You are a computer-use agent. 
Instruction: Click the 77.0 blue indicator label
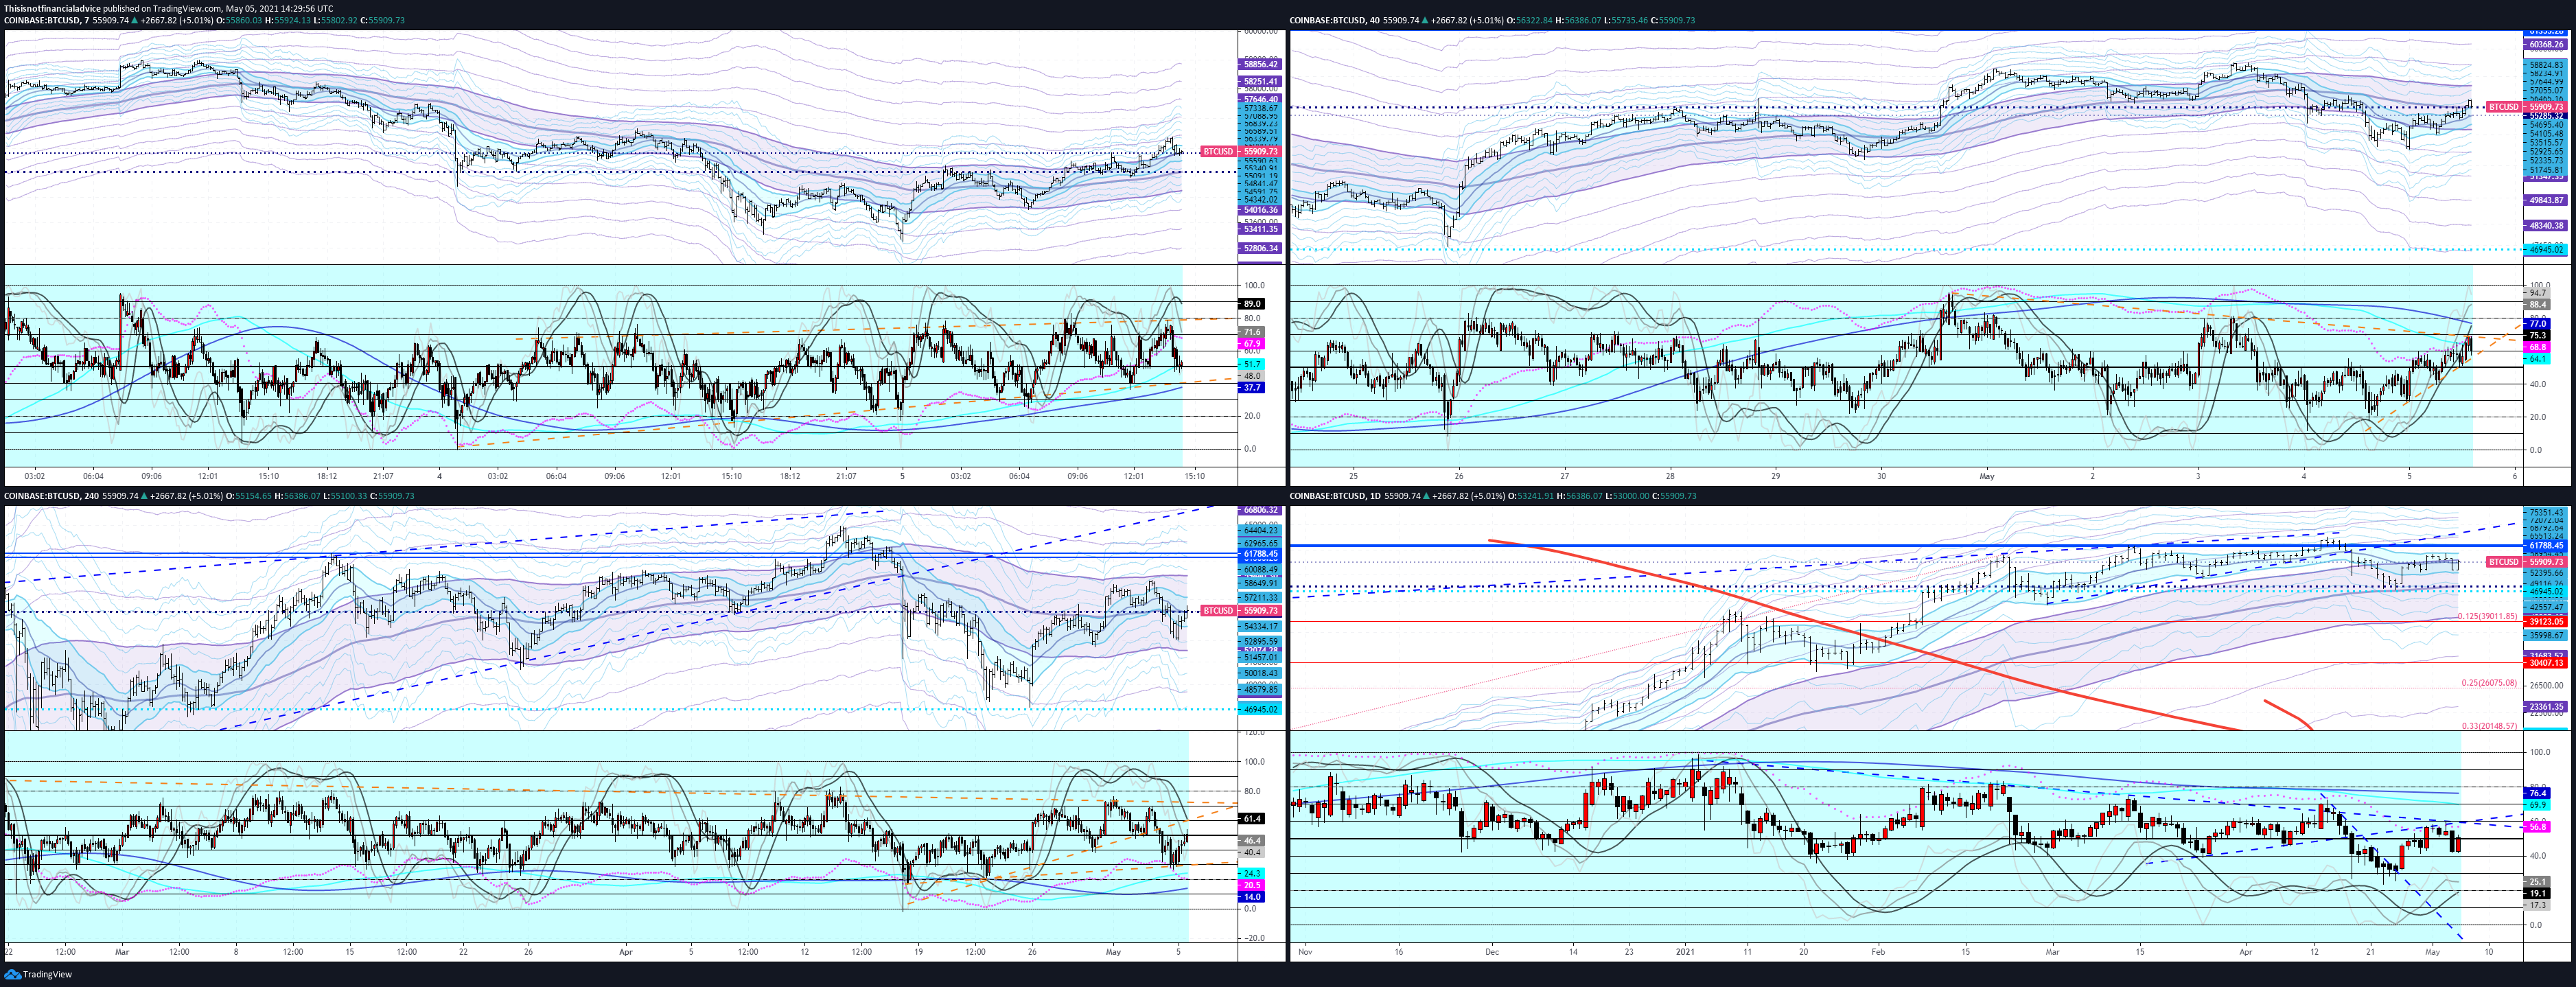point(2538,324)
